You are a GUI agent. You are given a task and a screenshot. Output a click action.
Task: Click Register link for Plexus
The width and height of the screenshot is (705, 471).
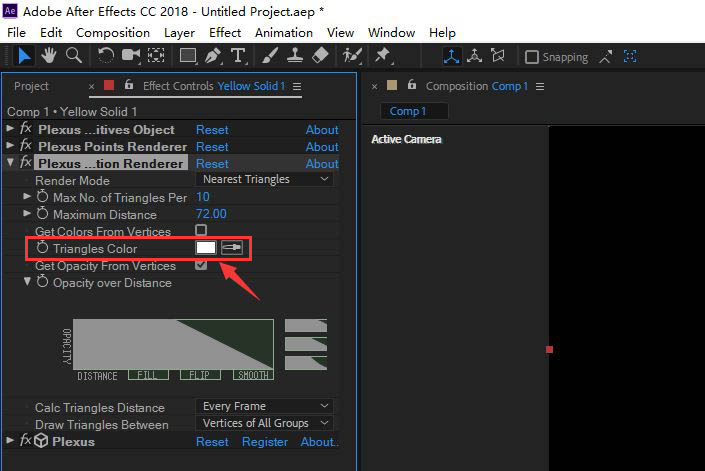point(265,442)
